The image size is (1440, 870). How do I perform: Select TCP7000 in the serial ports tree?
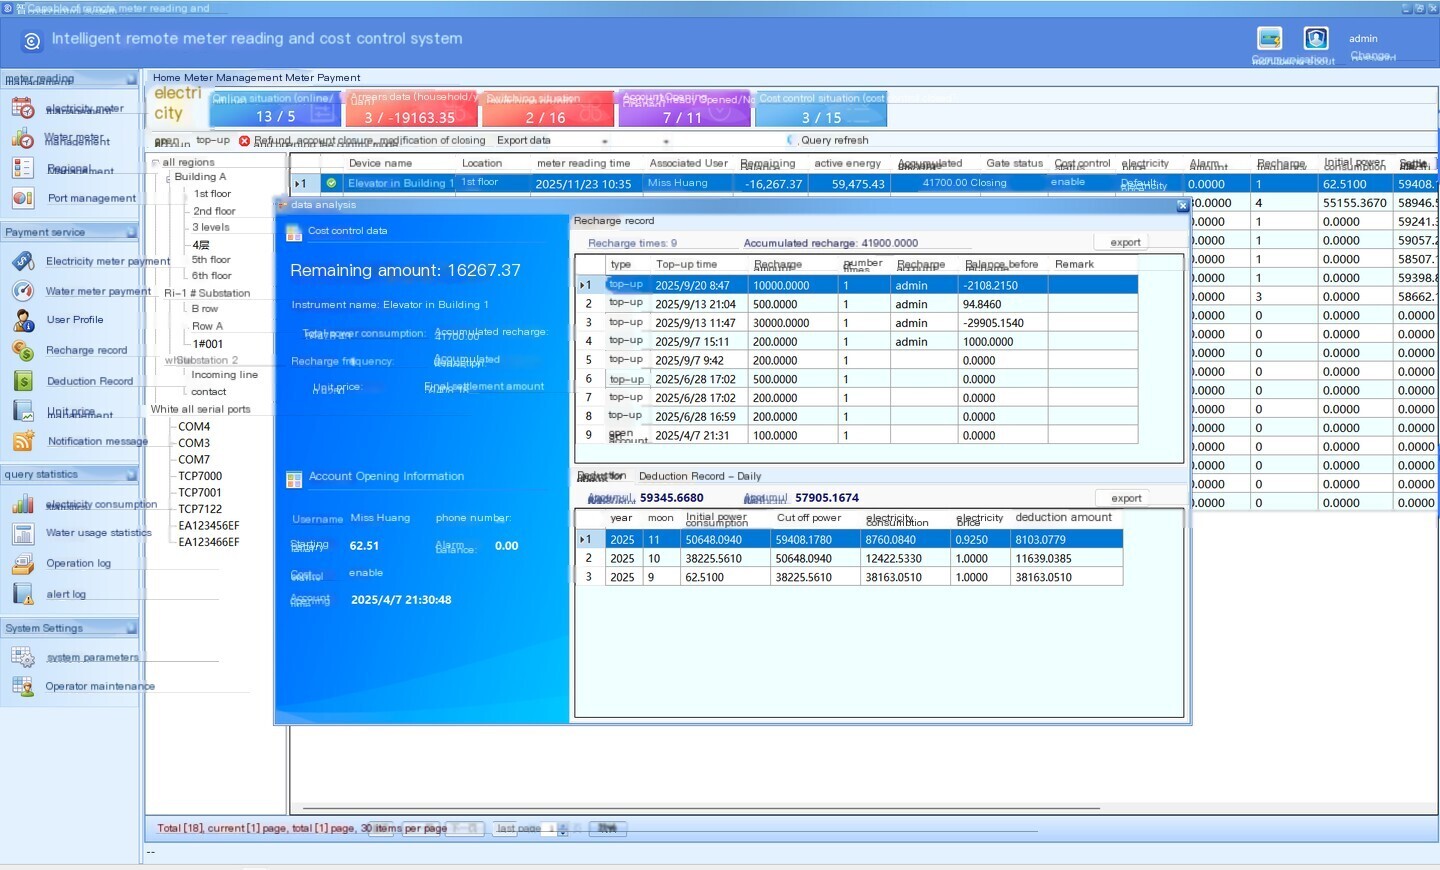(x=200, y=476)
